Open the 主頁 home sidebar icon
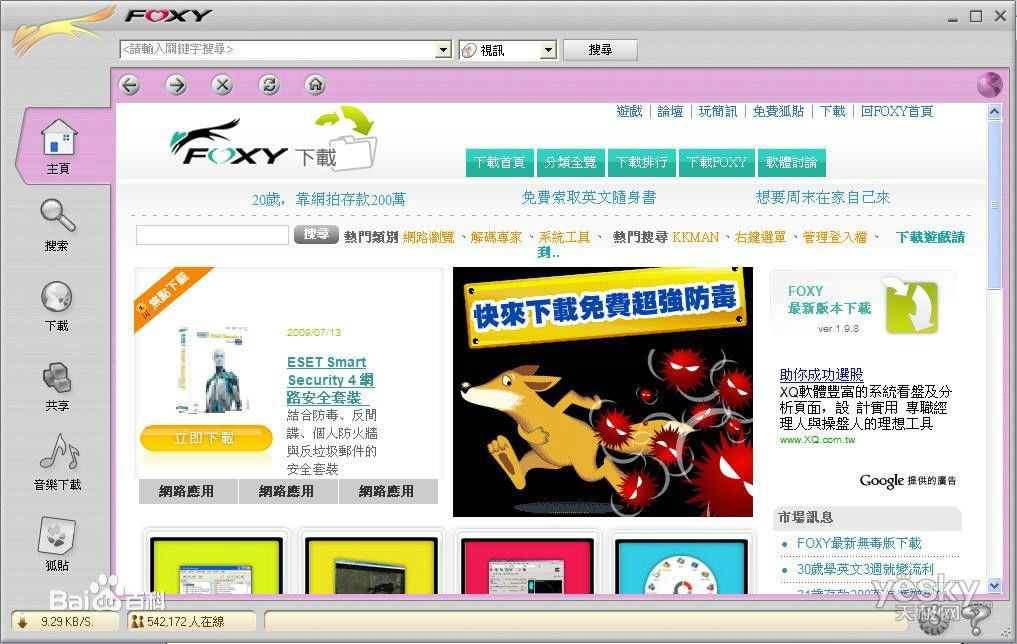This screenshot has width=1017, height=644. pos(58,144)
